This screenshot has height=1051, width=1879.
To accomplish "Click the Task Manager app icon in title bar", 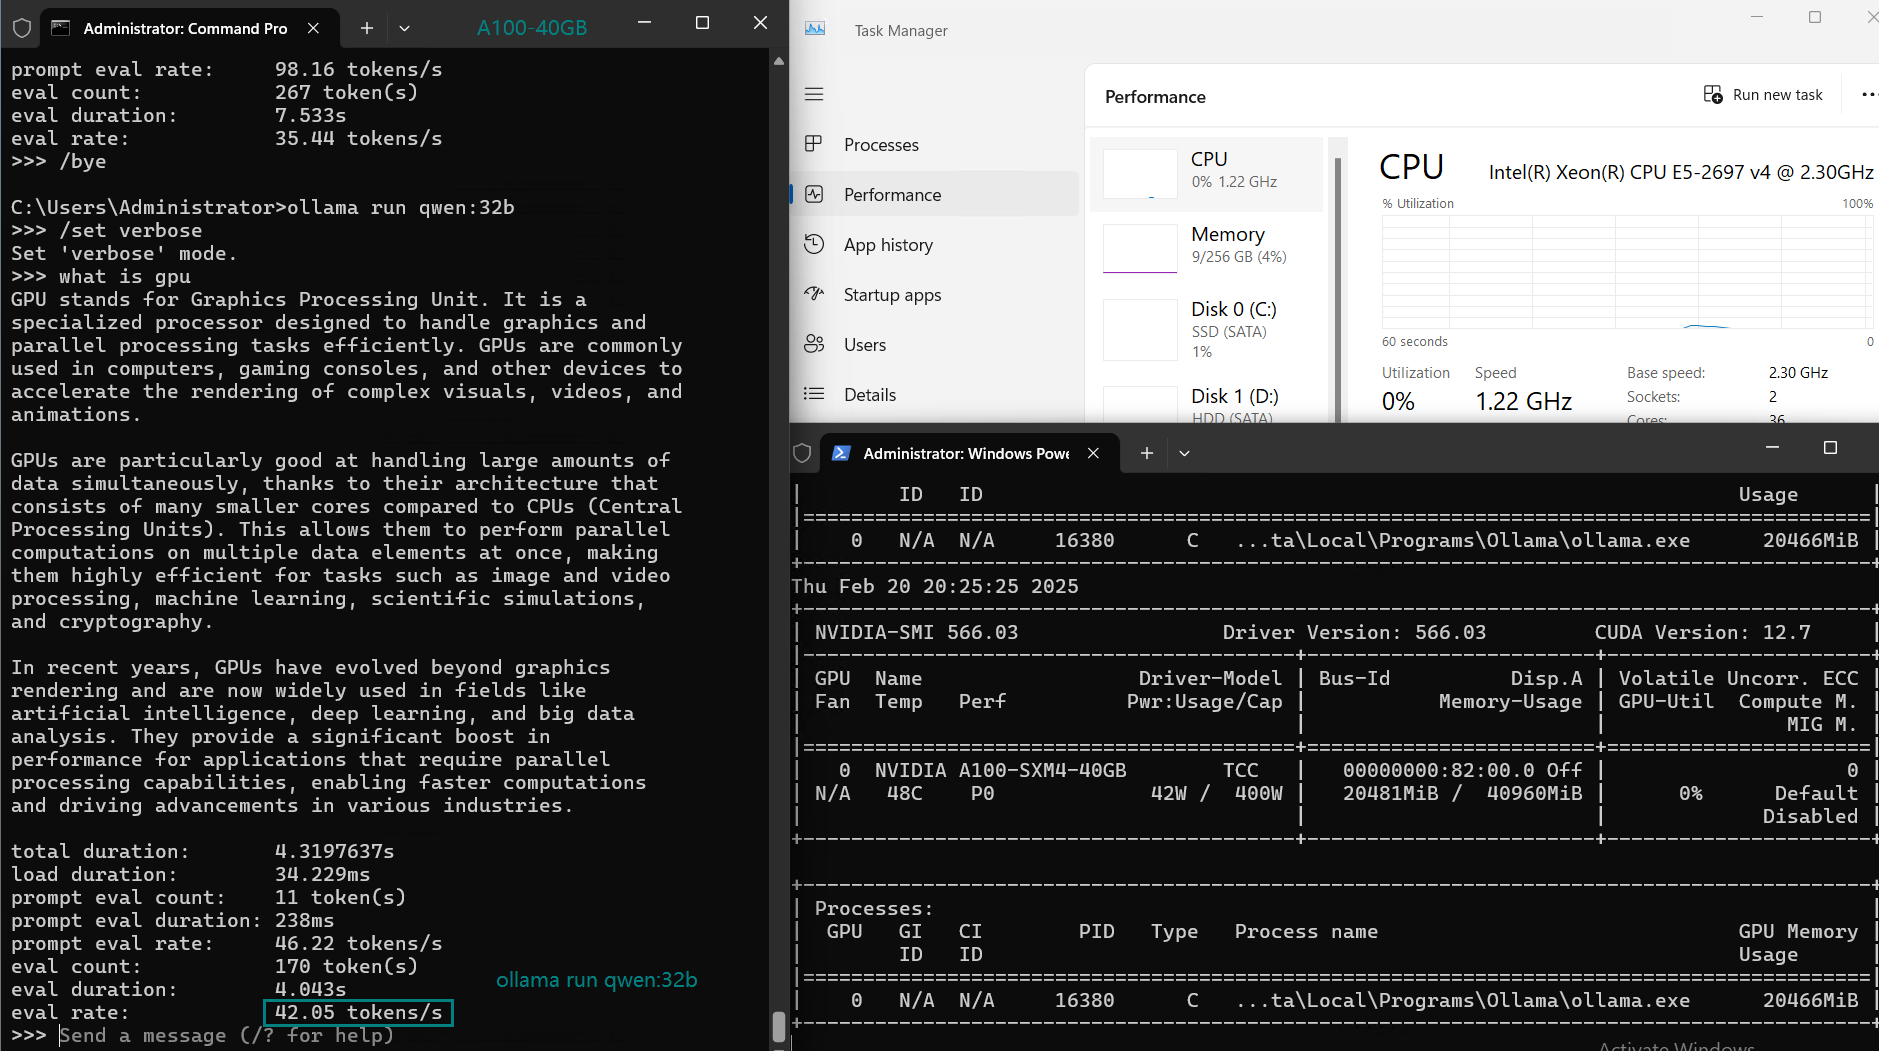I will click(x=815, y=29).
